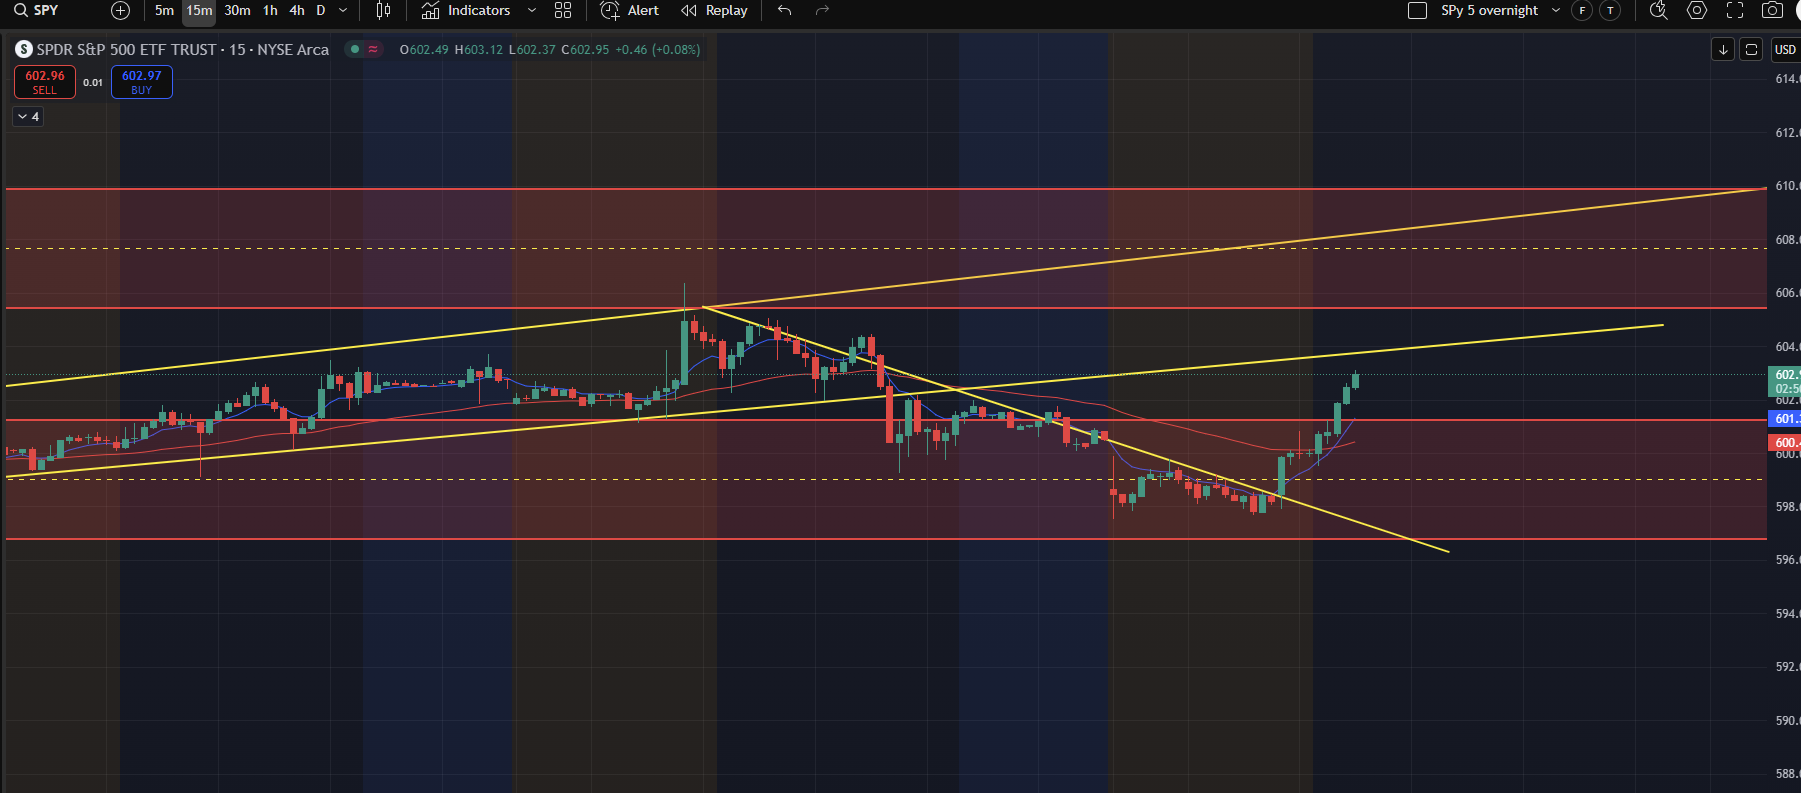Undo the last chart action
This screenshot has height=793, width=1801.
(x=785, y=10)
